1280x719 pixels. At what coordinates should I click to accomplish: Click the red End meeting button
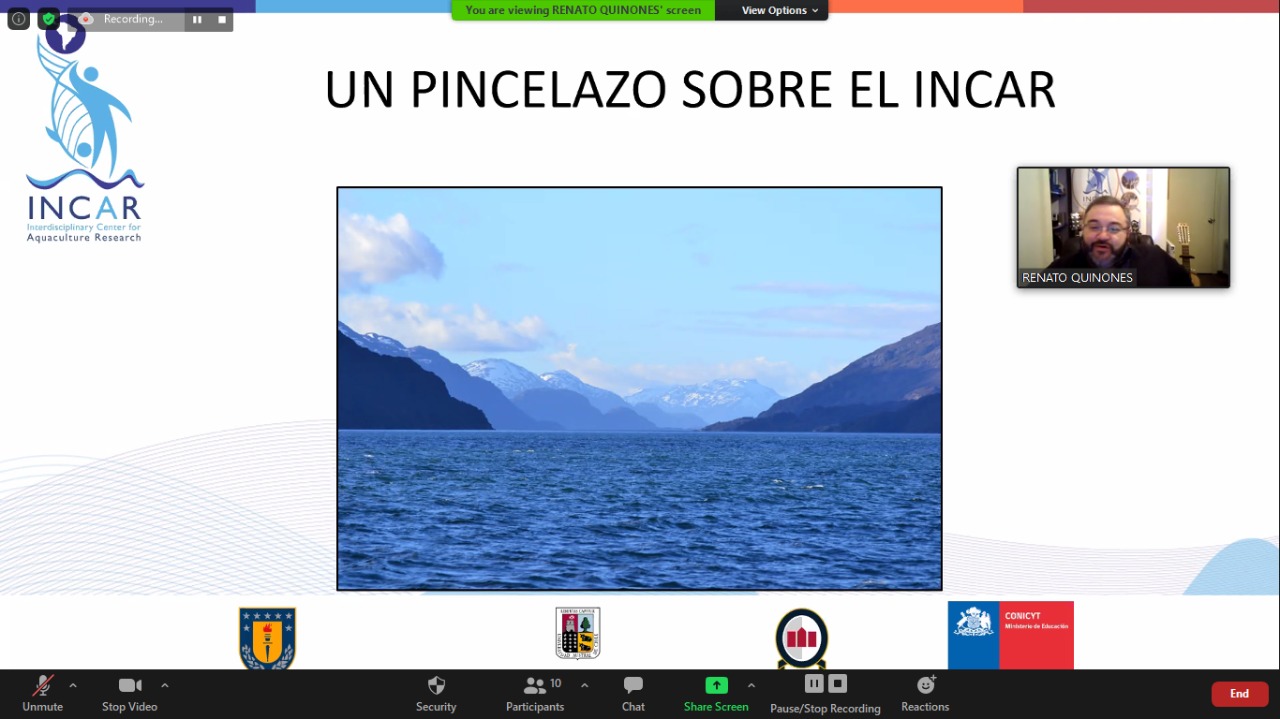[1239, 694]
